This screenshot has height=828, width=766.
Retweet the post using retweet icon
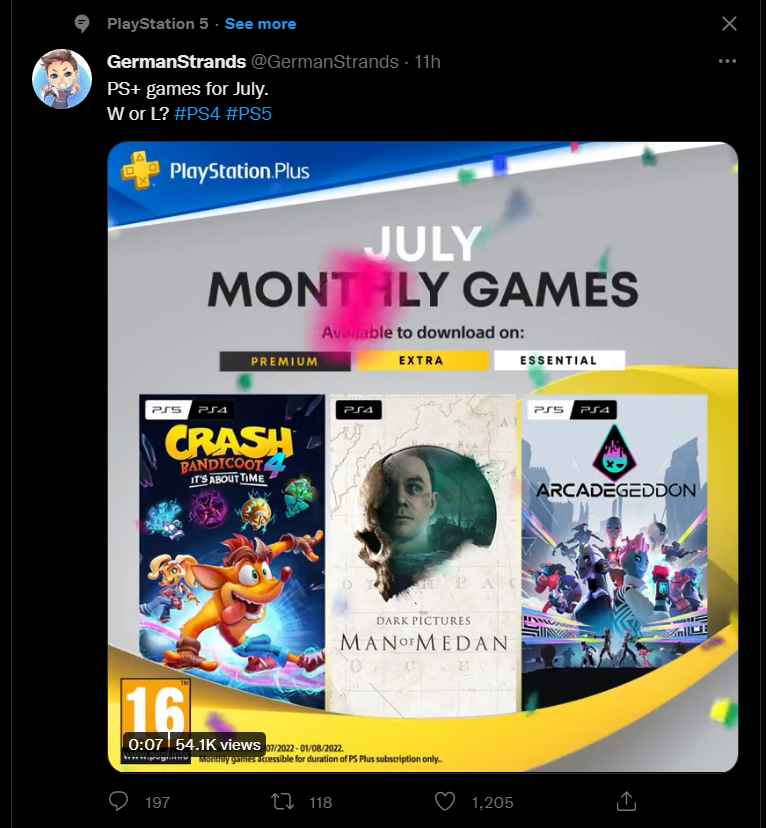[282, 802]
